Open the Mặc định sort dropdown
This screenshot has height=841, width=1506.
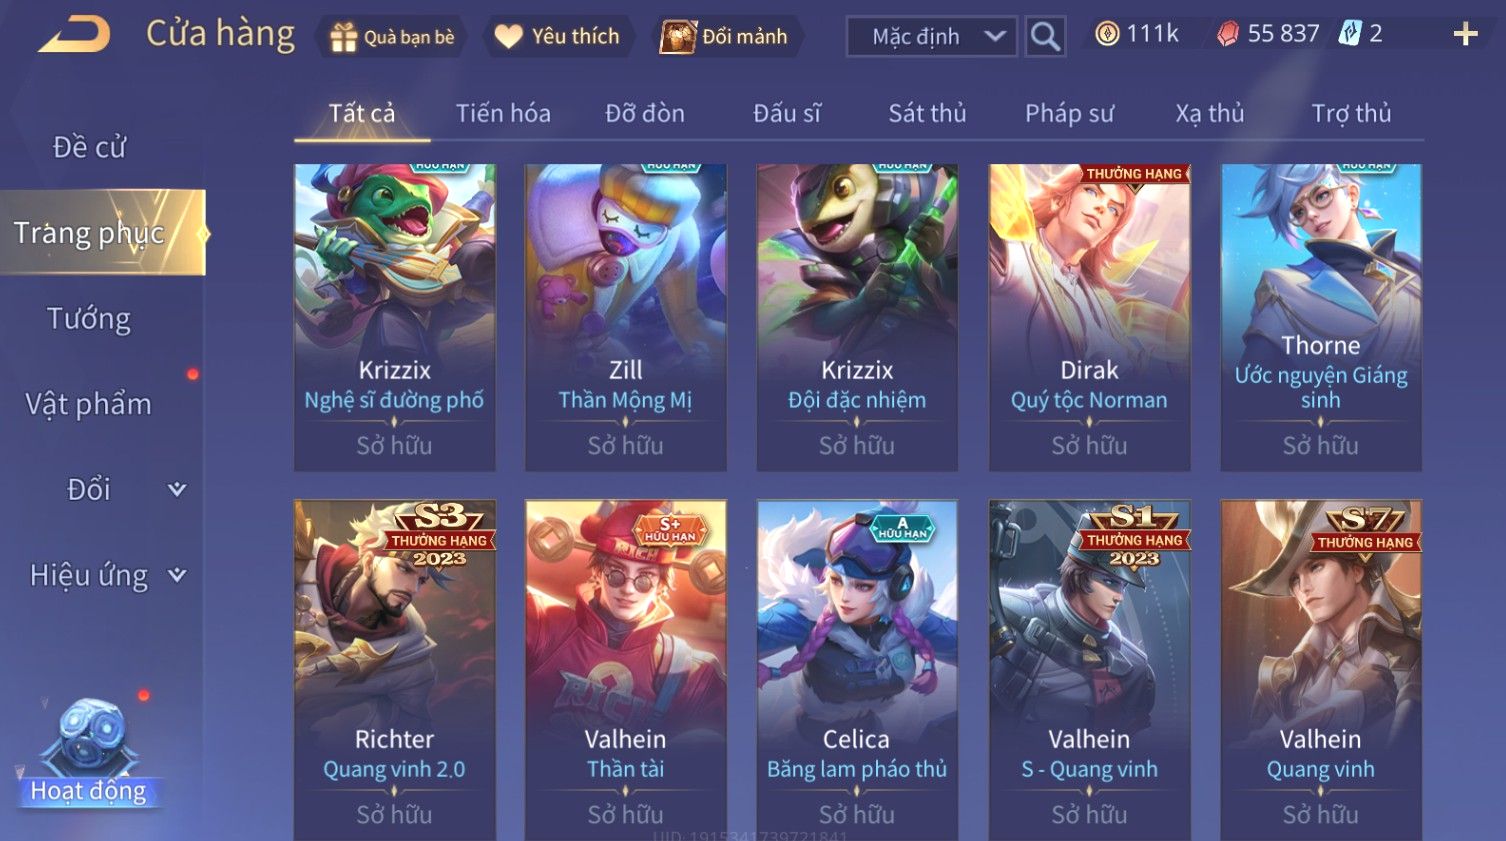[932, 37]
